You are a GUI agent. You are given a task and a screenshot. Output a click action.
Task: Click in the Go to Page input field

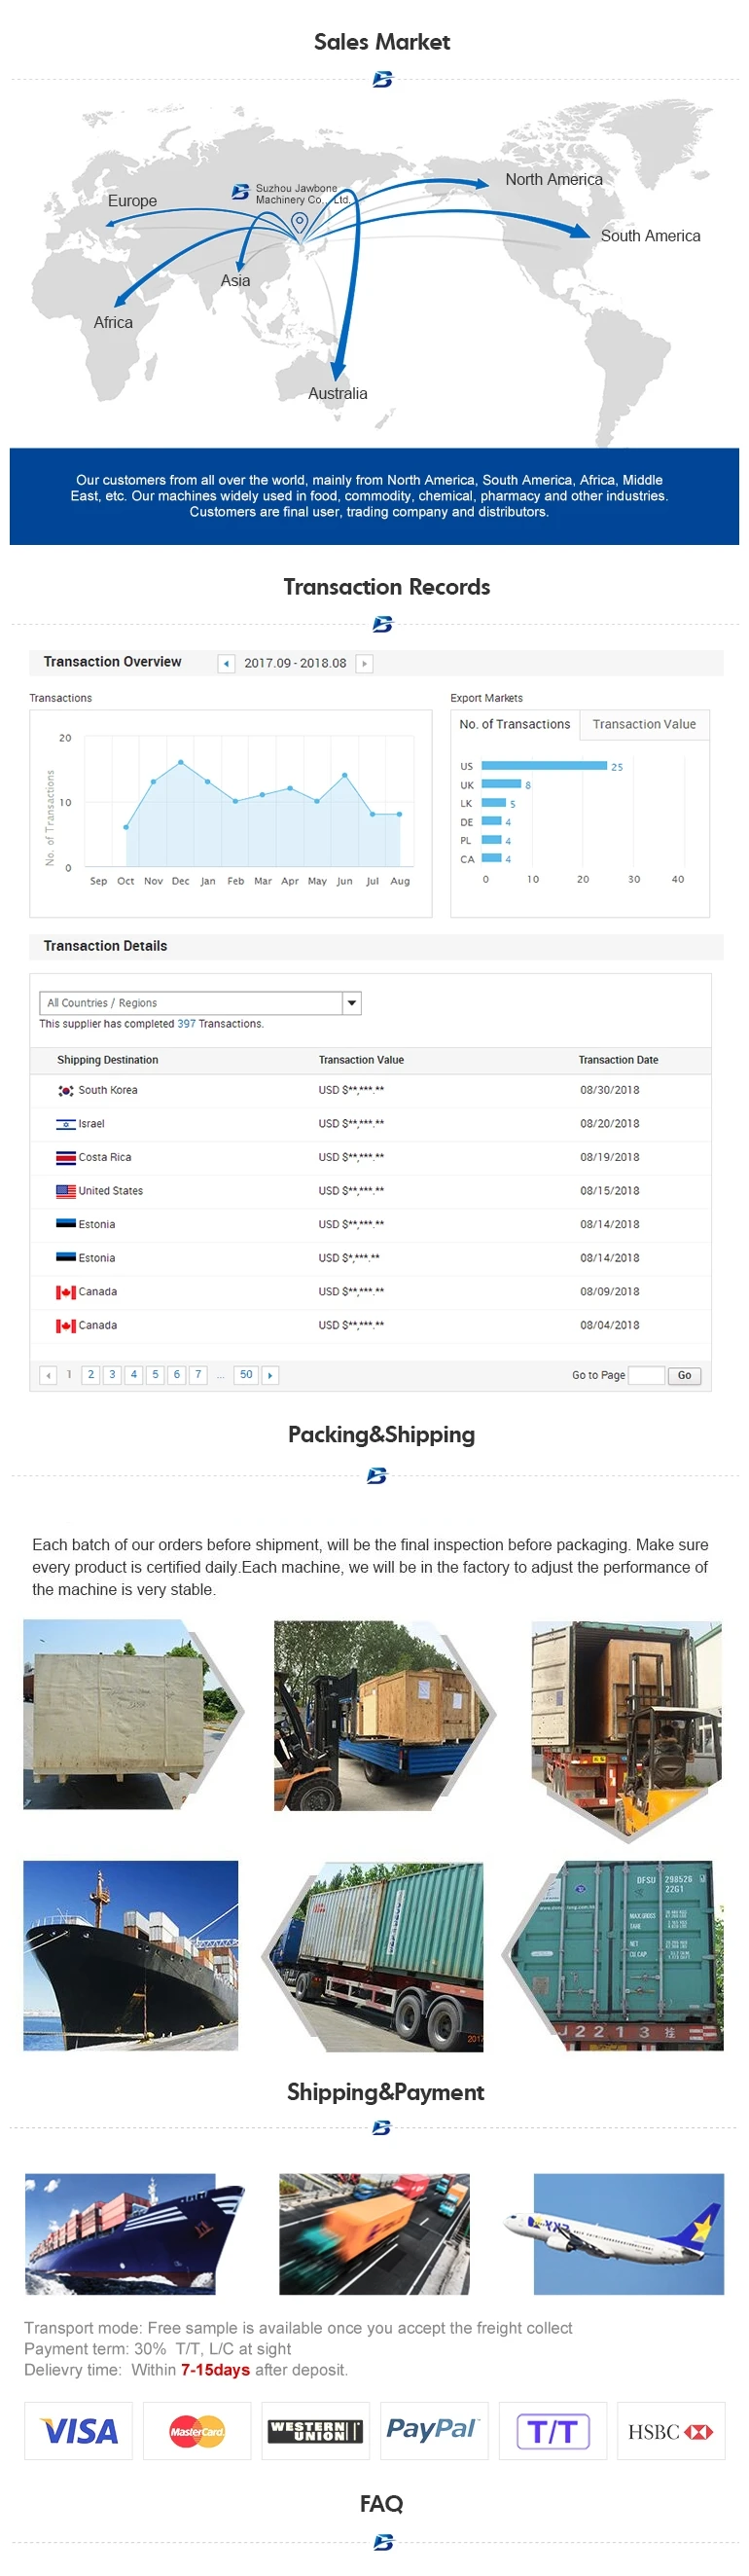point(646,1375)
